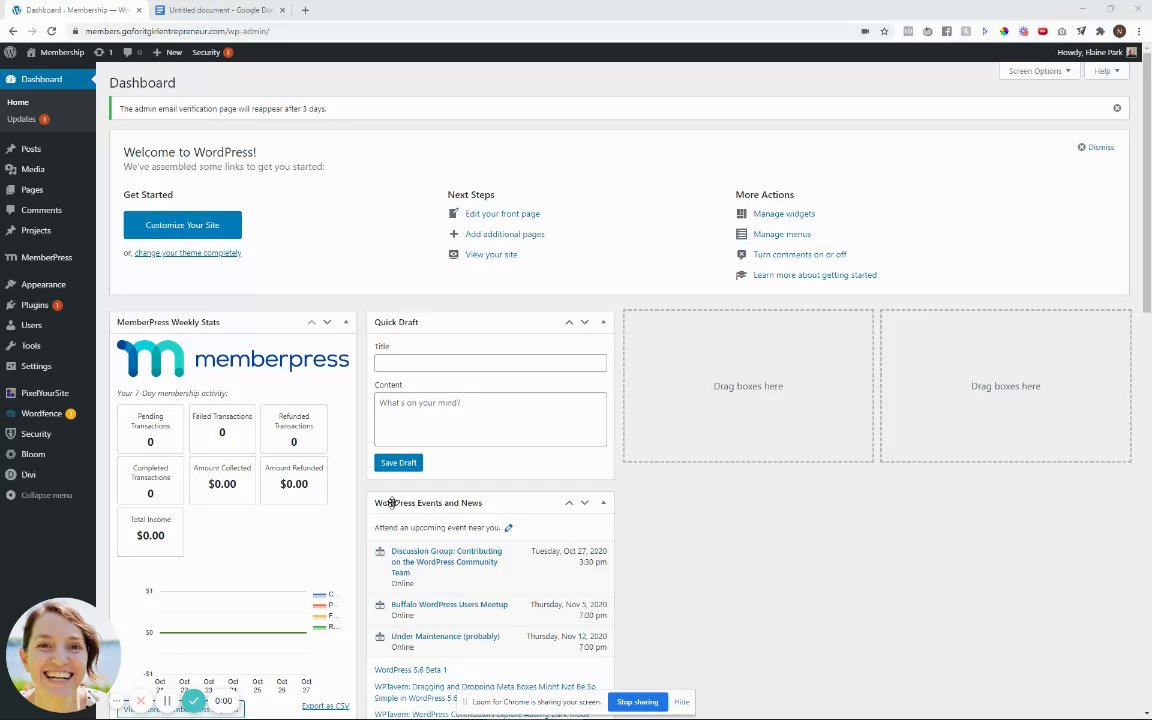Viewport: 1152px width, 720px height.
Task: Open Under Maintenance (probably) event link
Action: (445, 636)
